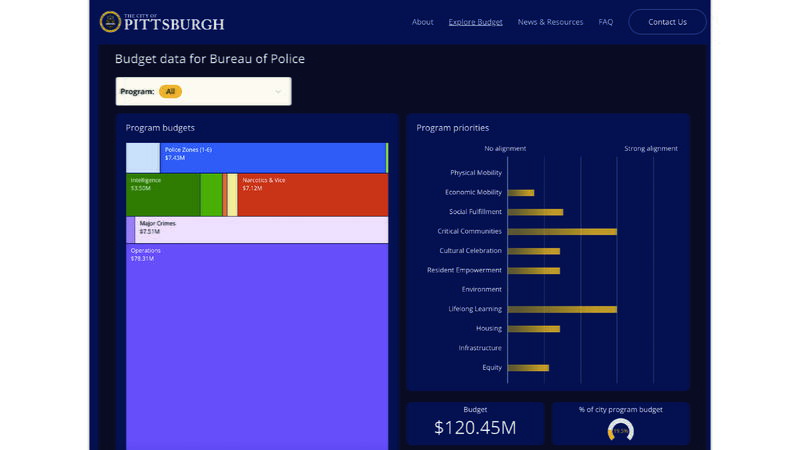
Task: Click the Cultural Celebration priority bar
Action: 534,251
